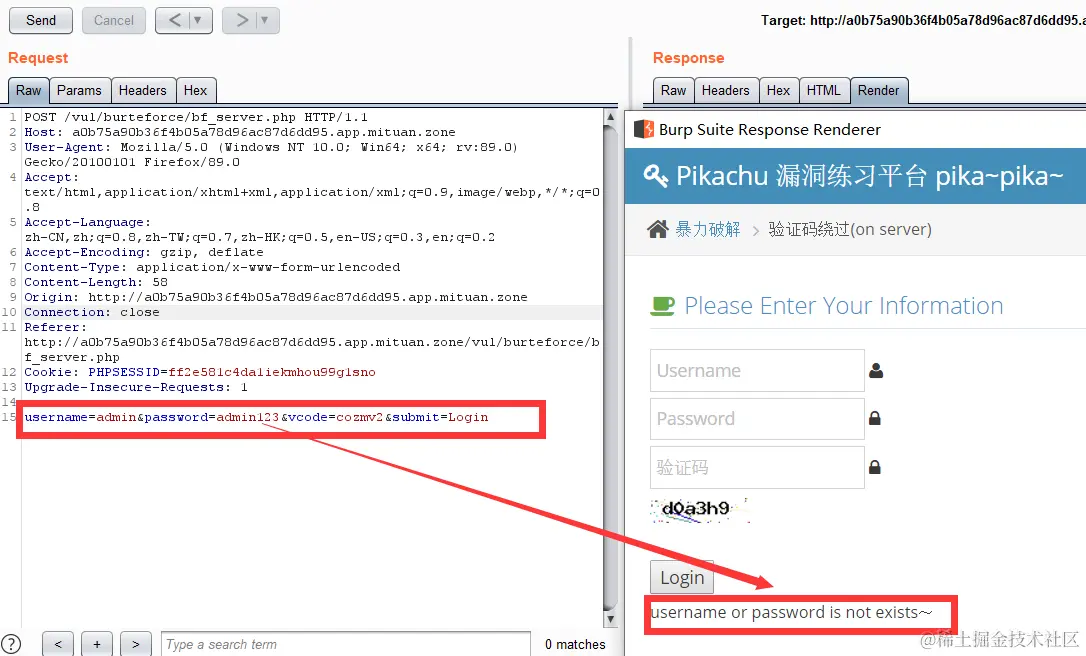
Task: Click the Upgrade-Insecure-Requests header line
Action: tap(136, 387)
